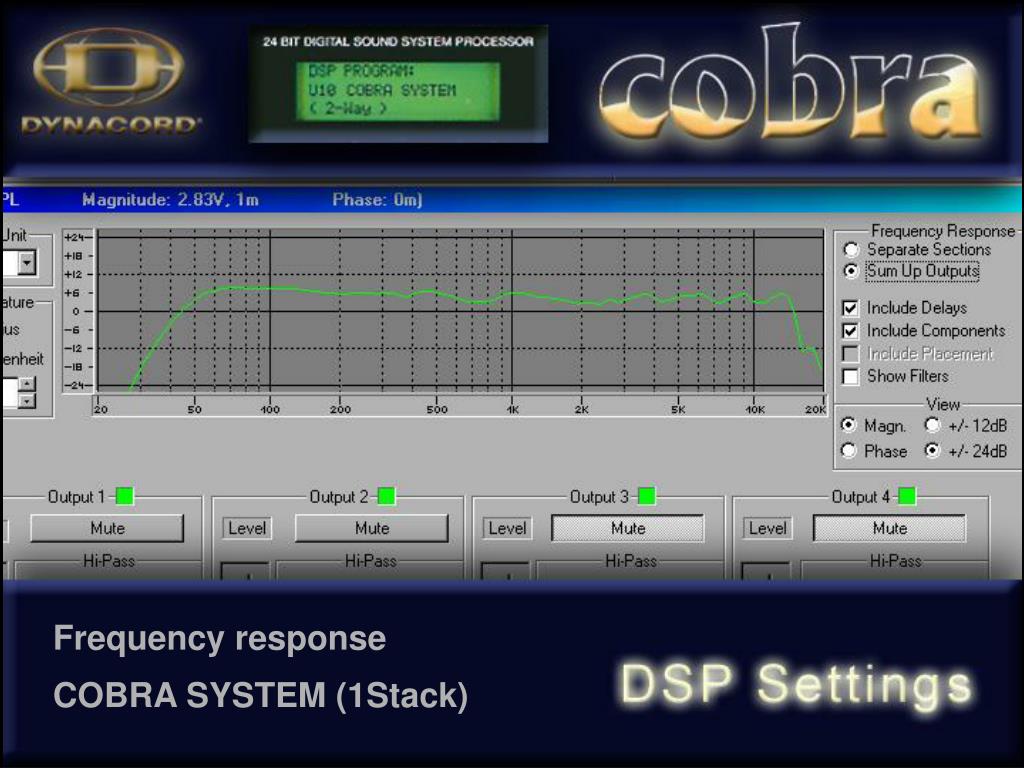Click the Hi-Pass label under Output 4

(x=895, y=560)
